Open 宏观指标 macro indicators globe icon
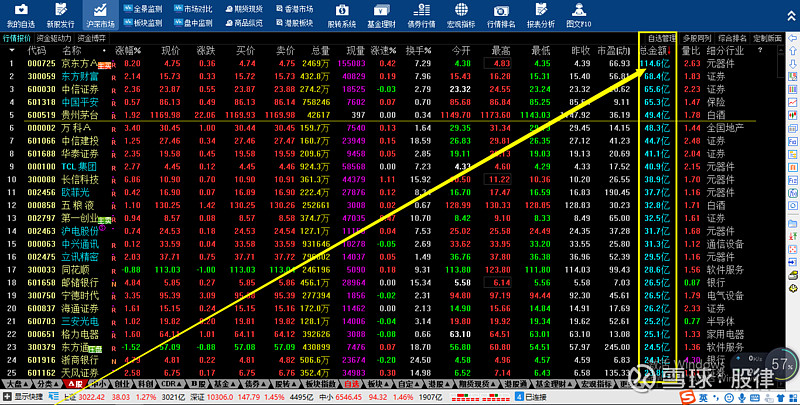800x405 pixels. click(x=461, y=15)
